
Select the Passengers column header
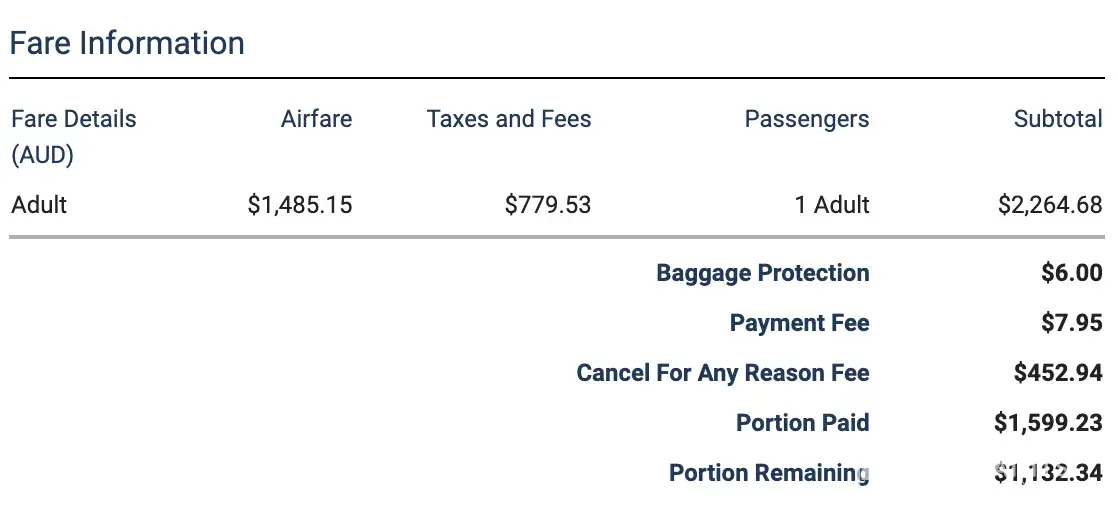(806, 119)
